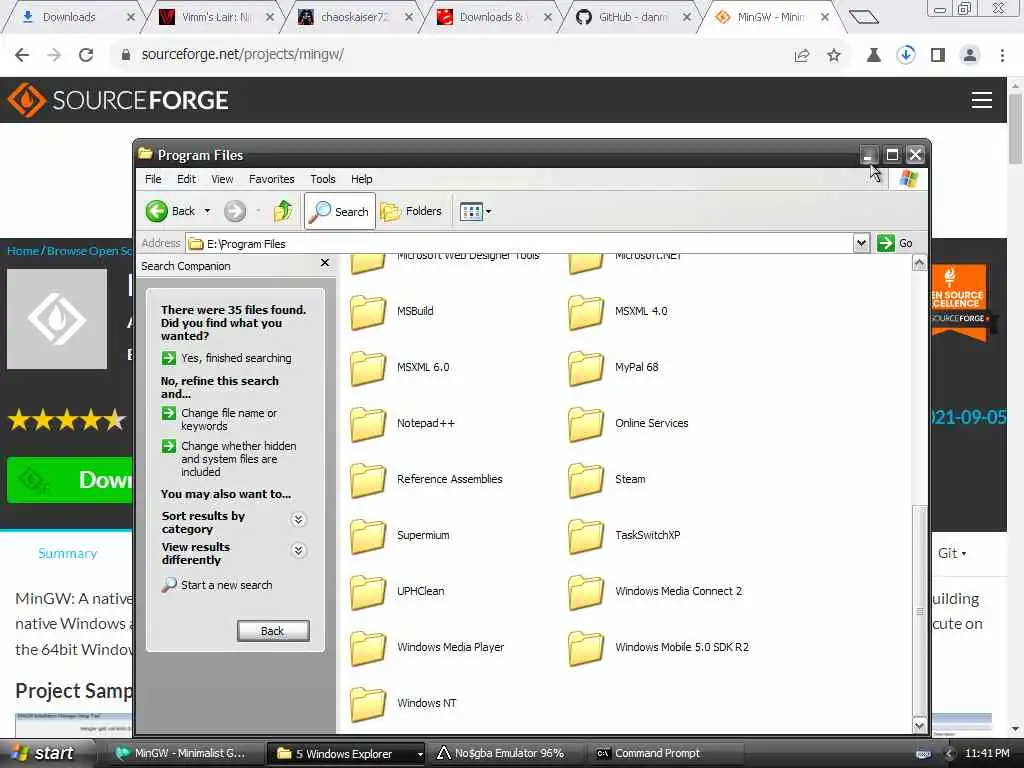Open the File menu in Explorer
The height and width of the screenshot is (768, 1024).
click(x=153, y=179)
